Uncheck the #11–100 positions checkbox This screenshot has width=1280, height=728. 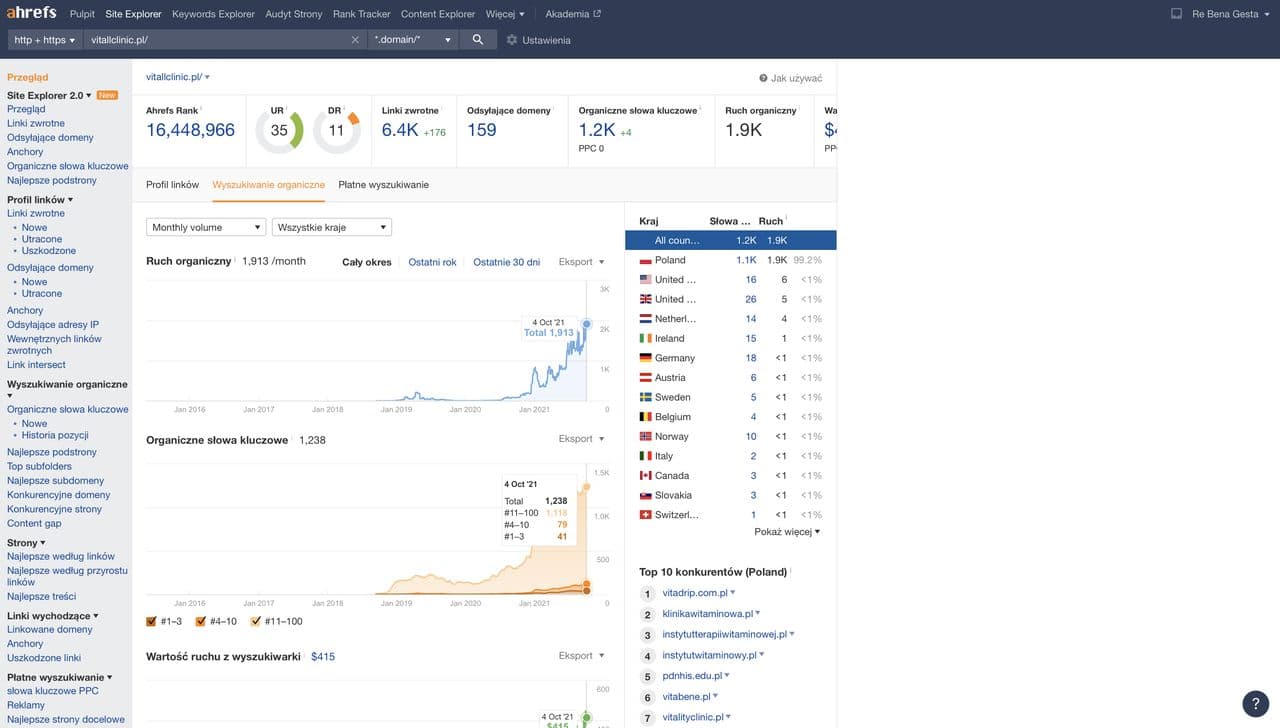(x=256, y=621)
